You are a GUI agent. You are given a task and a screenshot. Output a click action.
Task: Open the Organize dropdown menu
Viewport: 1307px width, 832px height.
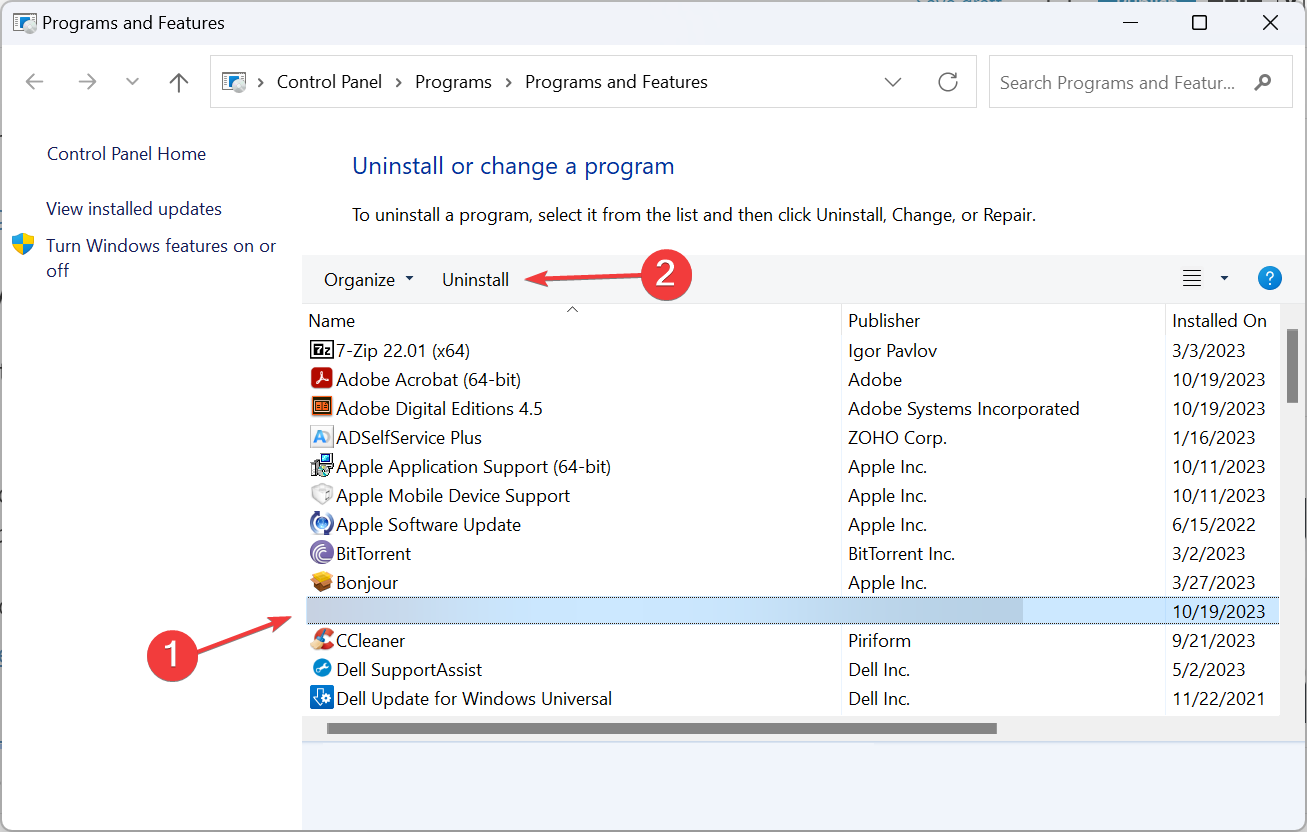click(x=368, y=280)
